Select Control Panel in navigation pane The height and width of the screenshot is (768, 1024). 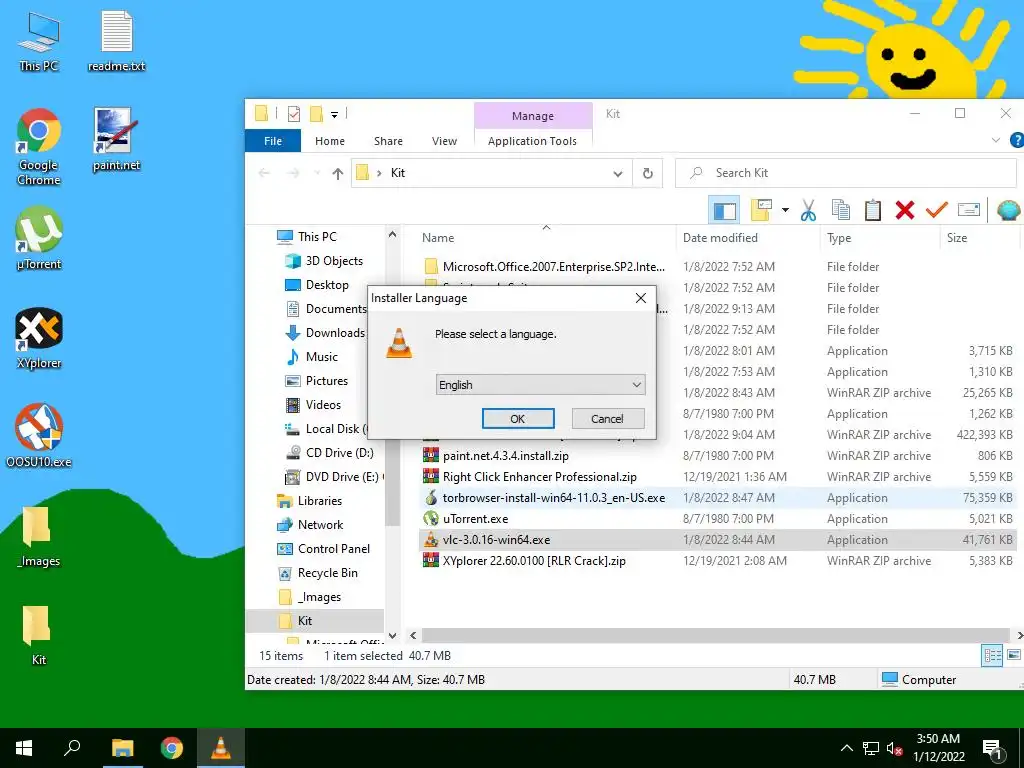click(x=324, y=549)
